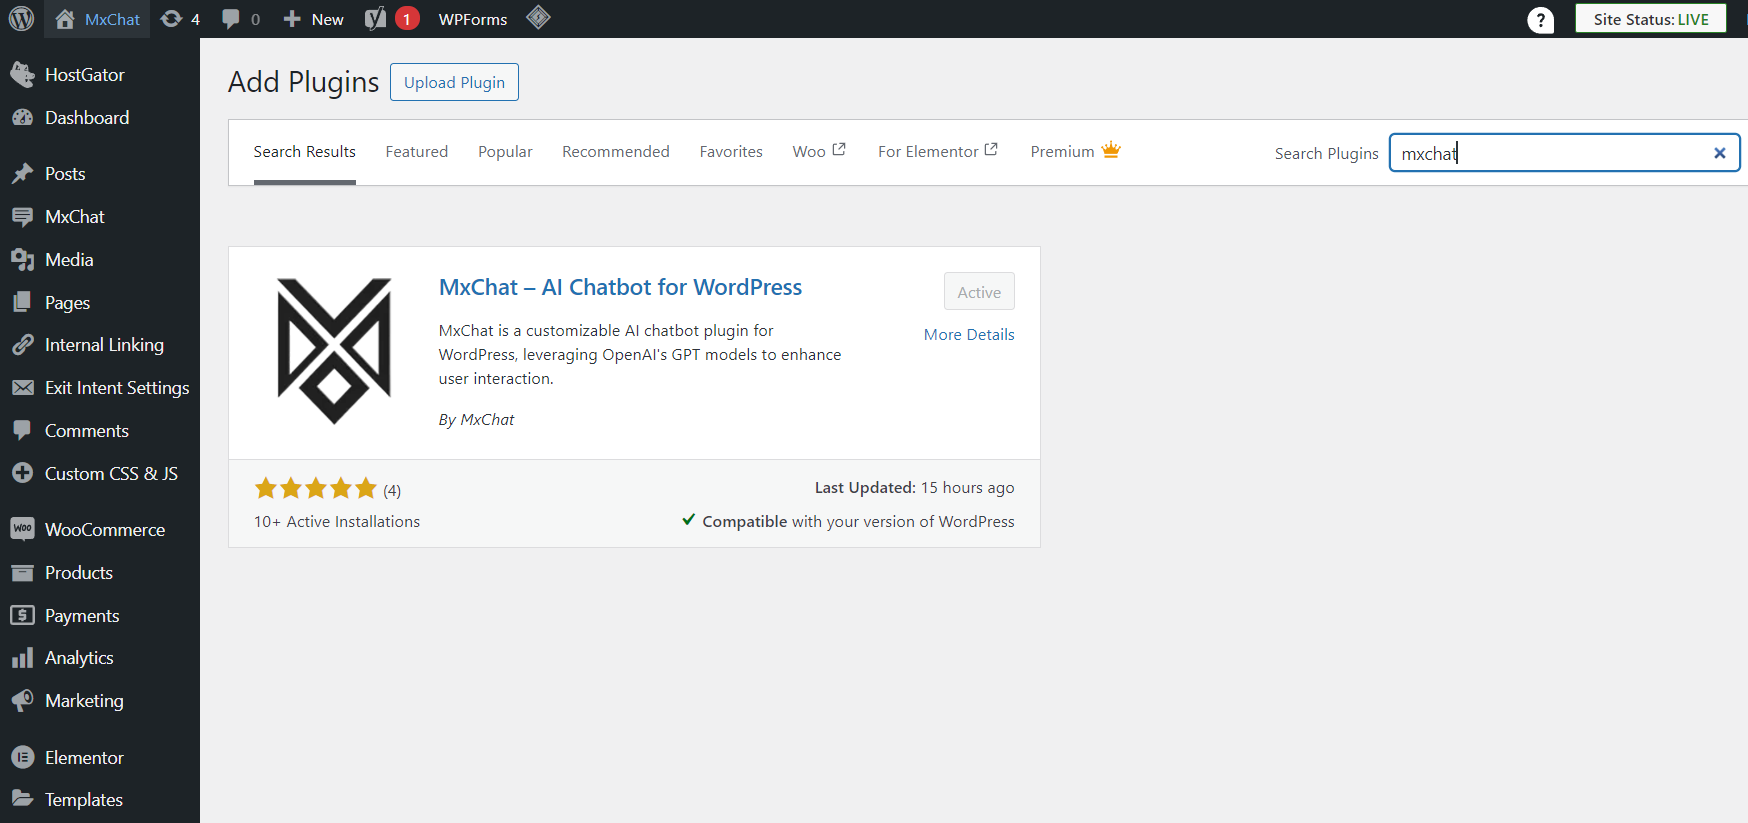Viewport: 1748px width, 823px height.
Task: Click the Payments dollar icon
Action: tap(22, 616)
